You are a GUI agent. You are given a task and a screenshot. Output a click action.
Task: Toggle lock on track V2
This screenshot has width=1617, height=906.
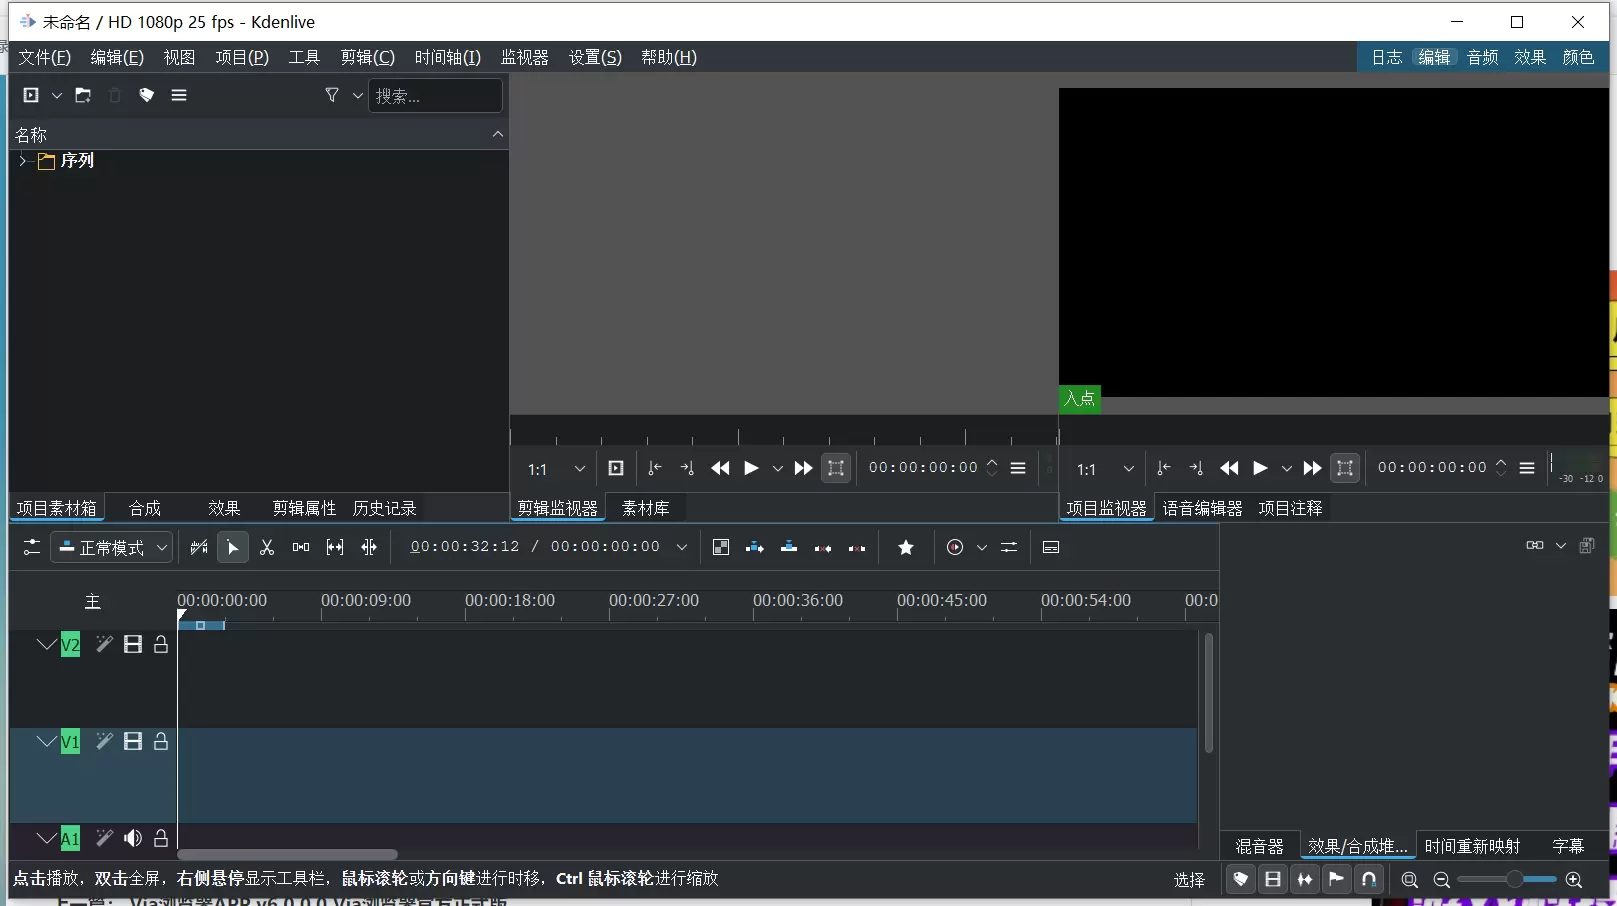coord(161,644)
